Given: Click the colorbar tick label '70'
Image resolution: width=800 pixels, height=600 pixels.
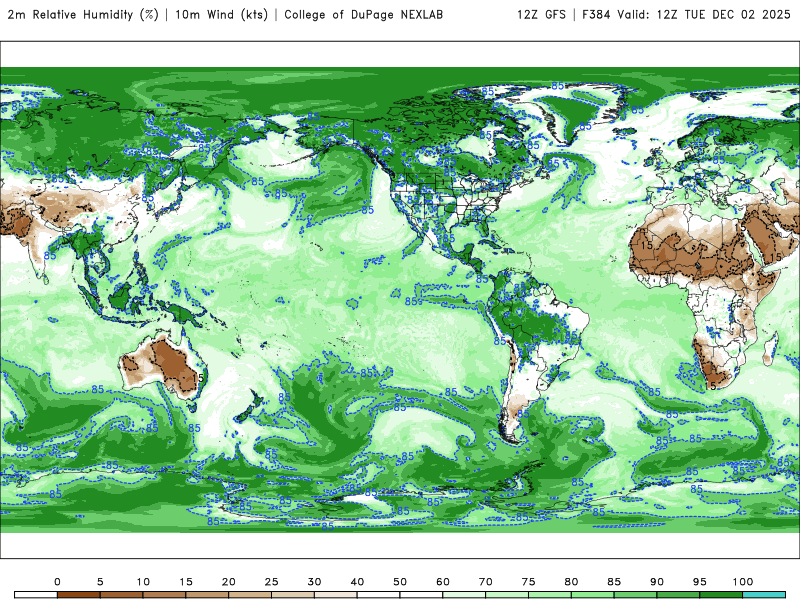Looking at the screenshot, I should pos(486,582).
